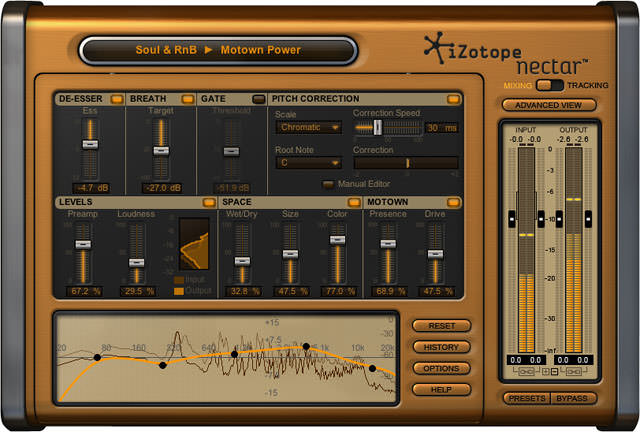Click the Input legend swatch in Levels
This screenshot has height=432, width=640.
[179, 280]
